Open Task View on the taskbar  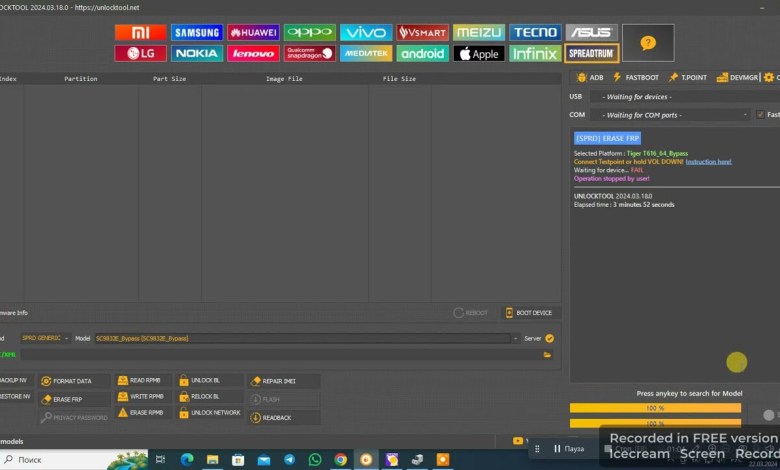click(x=160, y=460)
